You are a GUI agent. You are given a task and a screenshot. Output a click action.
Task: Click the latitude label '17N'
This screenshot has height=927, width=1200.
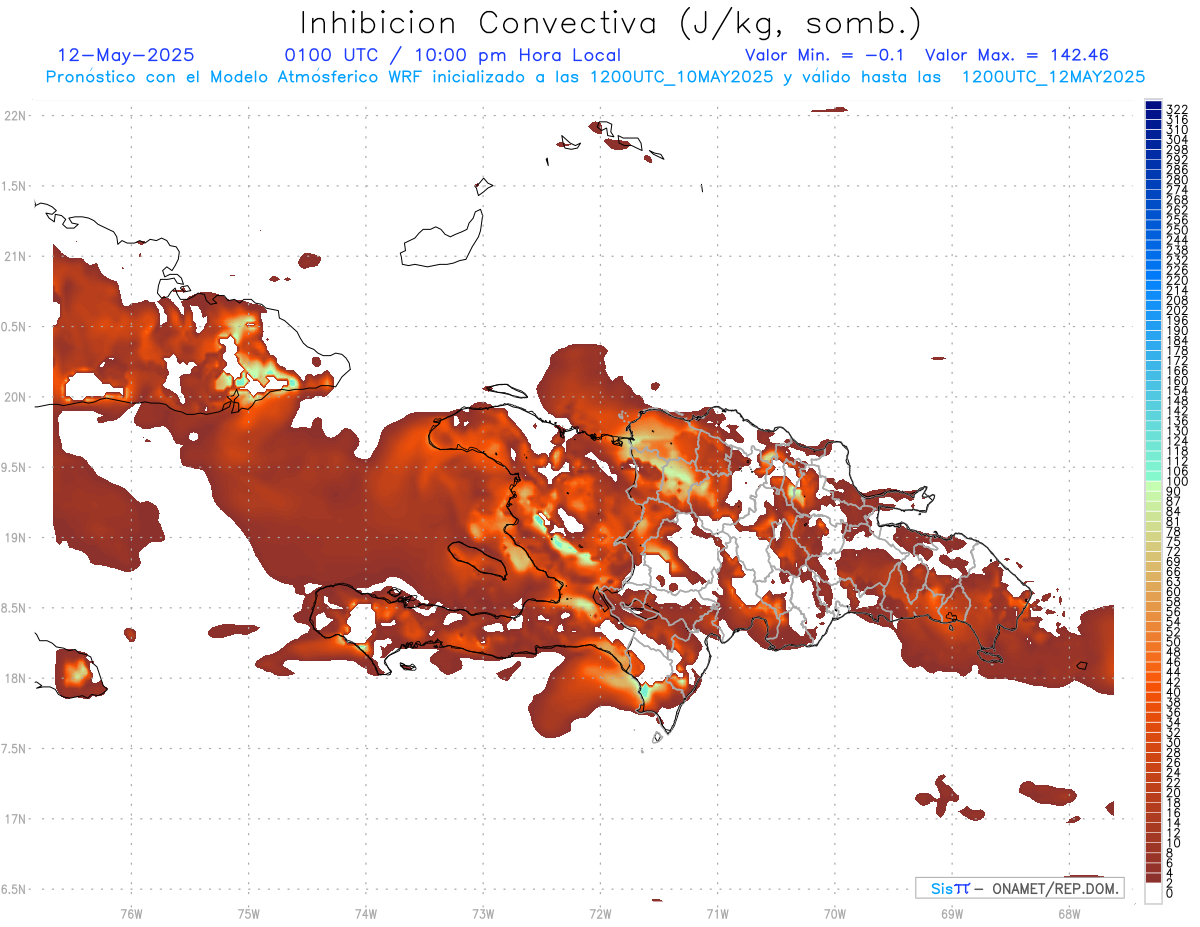click(x=15, y=819)
